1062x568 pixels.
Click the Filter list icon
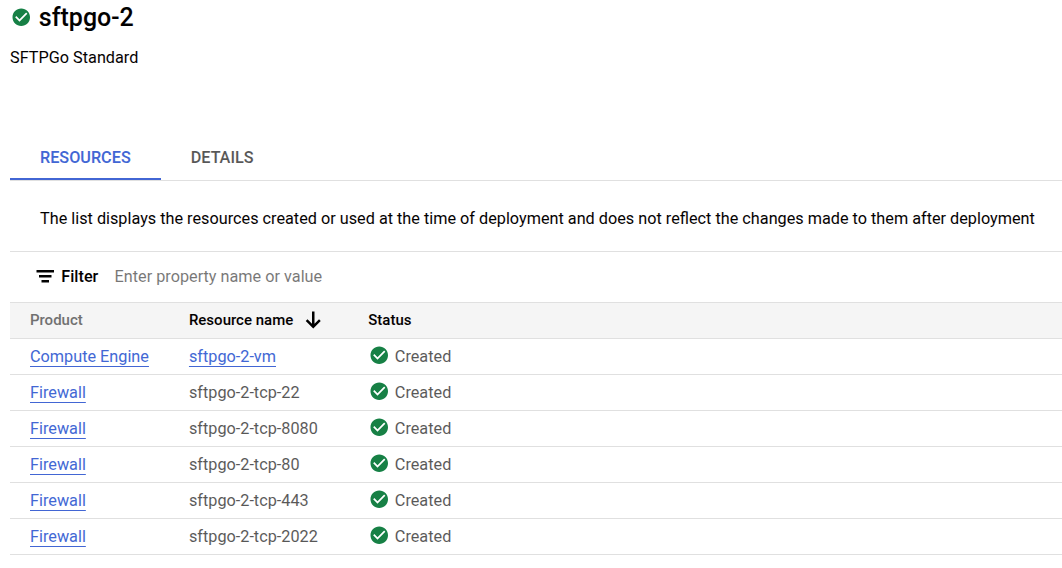click(x=45, y=276)
